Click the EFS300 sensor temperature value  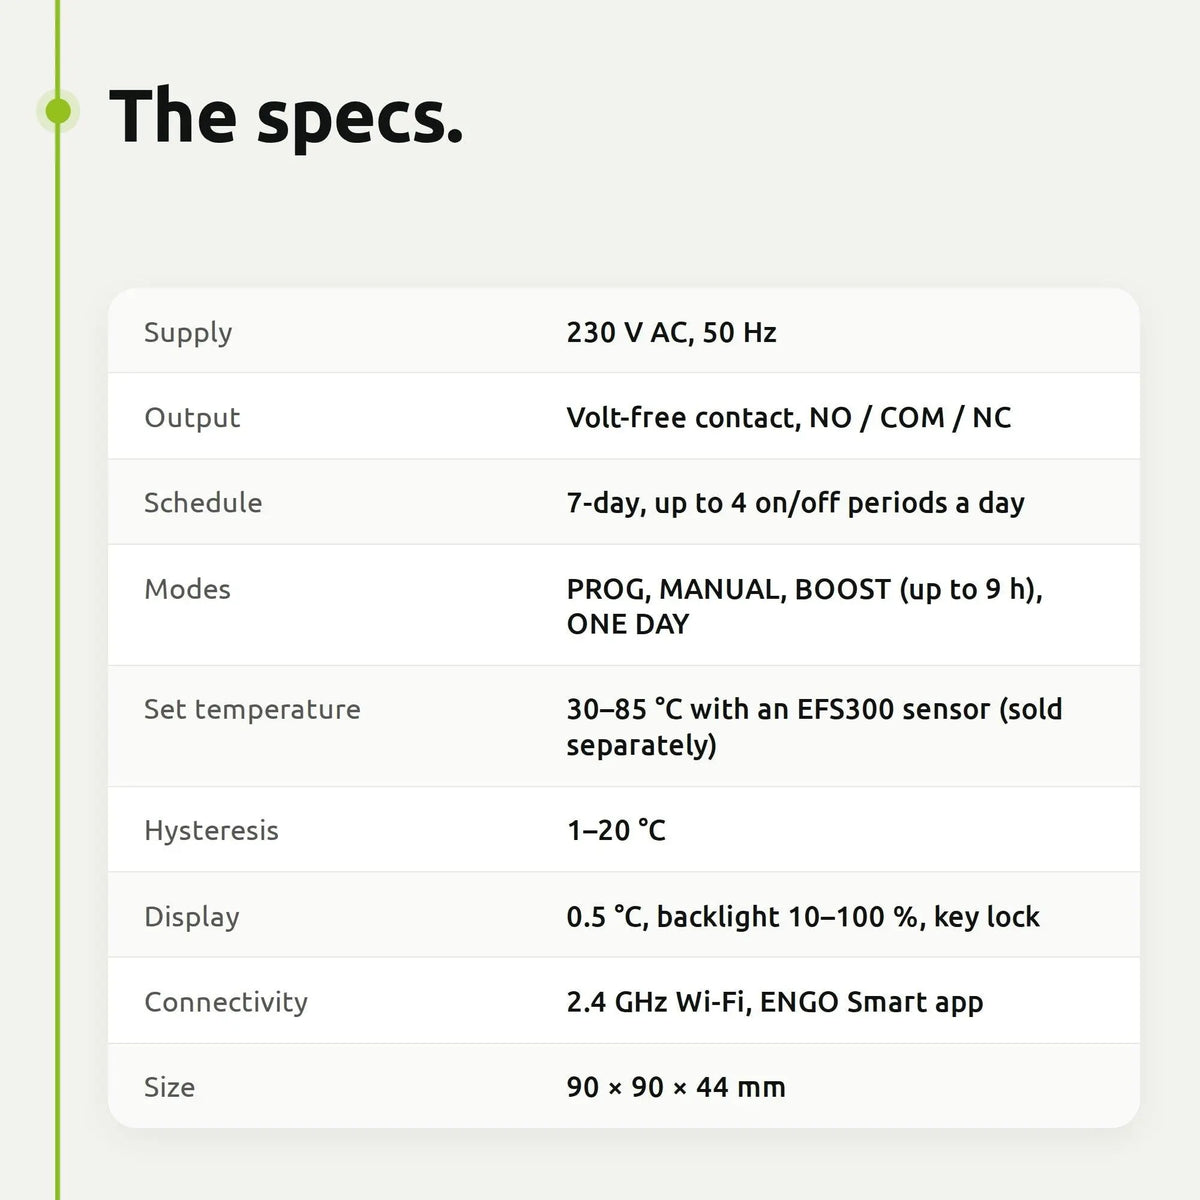click(x=814, y=727)
